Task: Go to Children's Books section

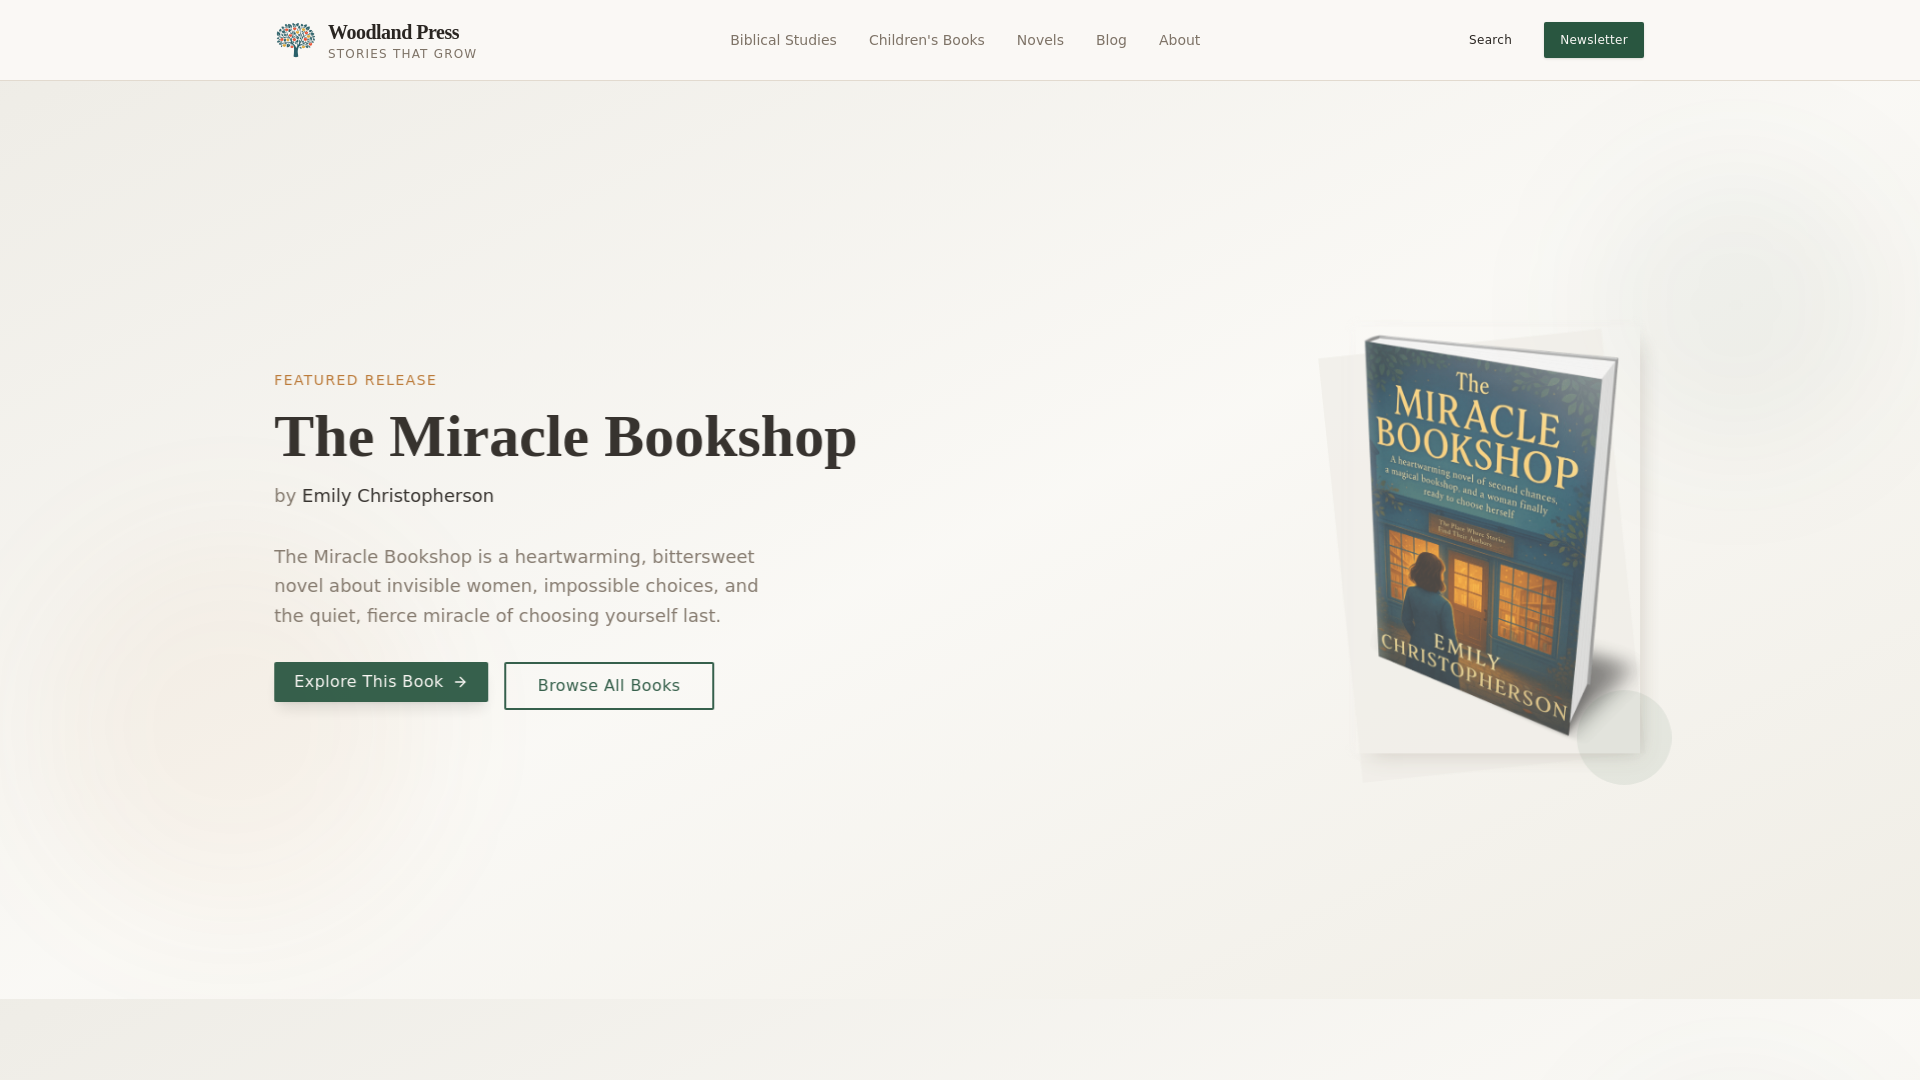Action: 926,40
